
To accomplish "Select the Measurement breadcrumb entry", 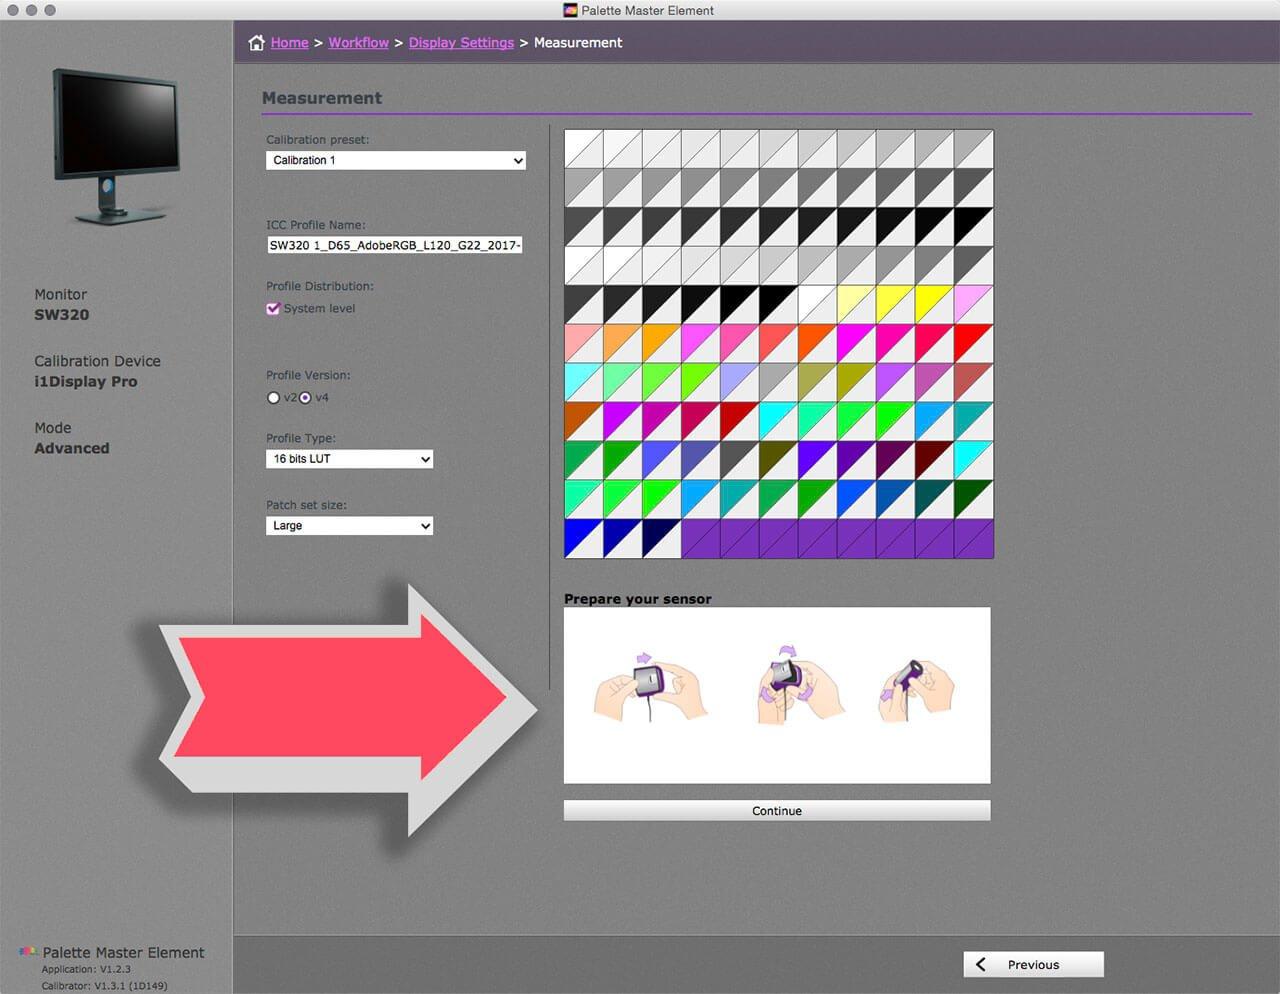I will (x=578, y=42).
